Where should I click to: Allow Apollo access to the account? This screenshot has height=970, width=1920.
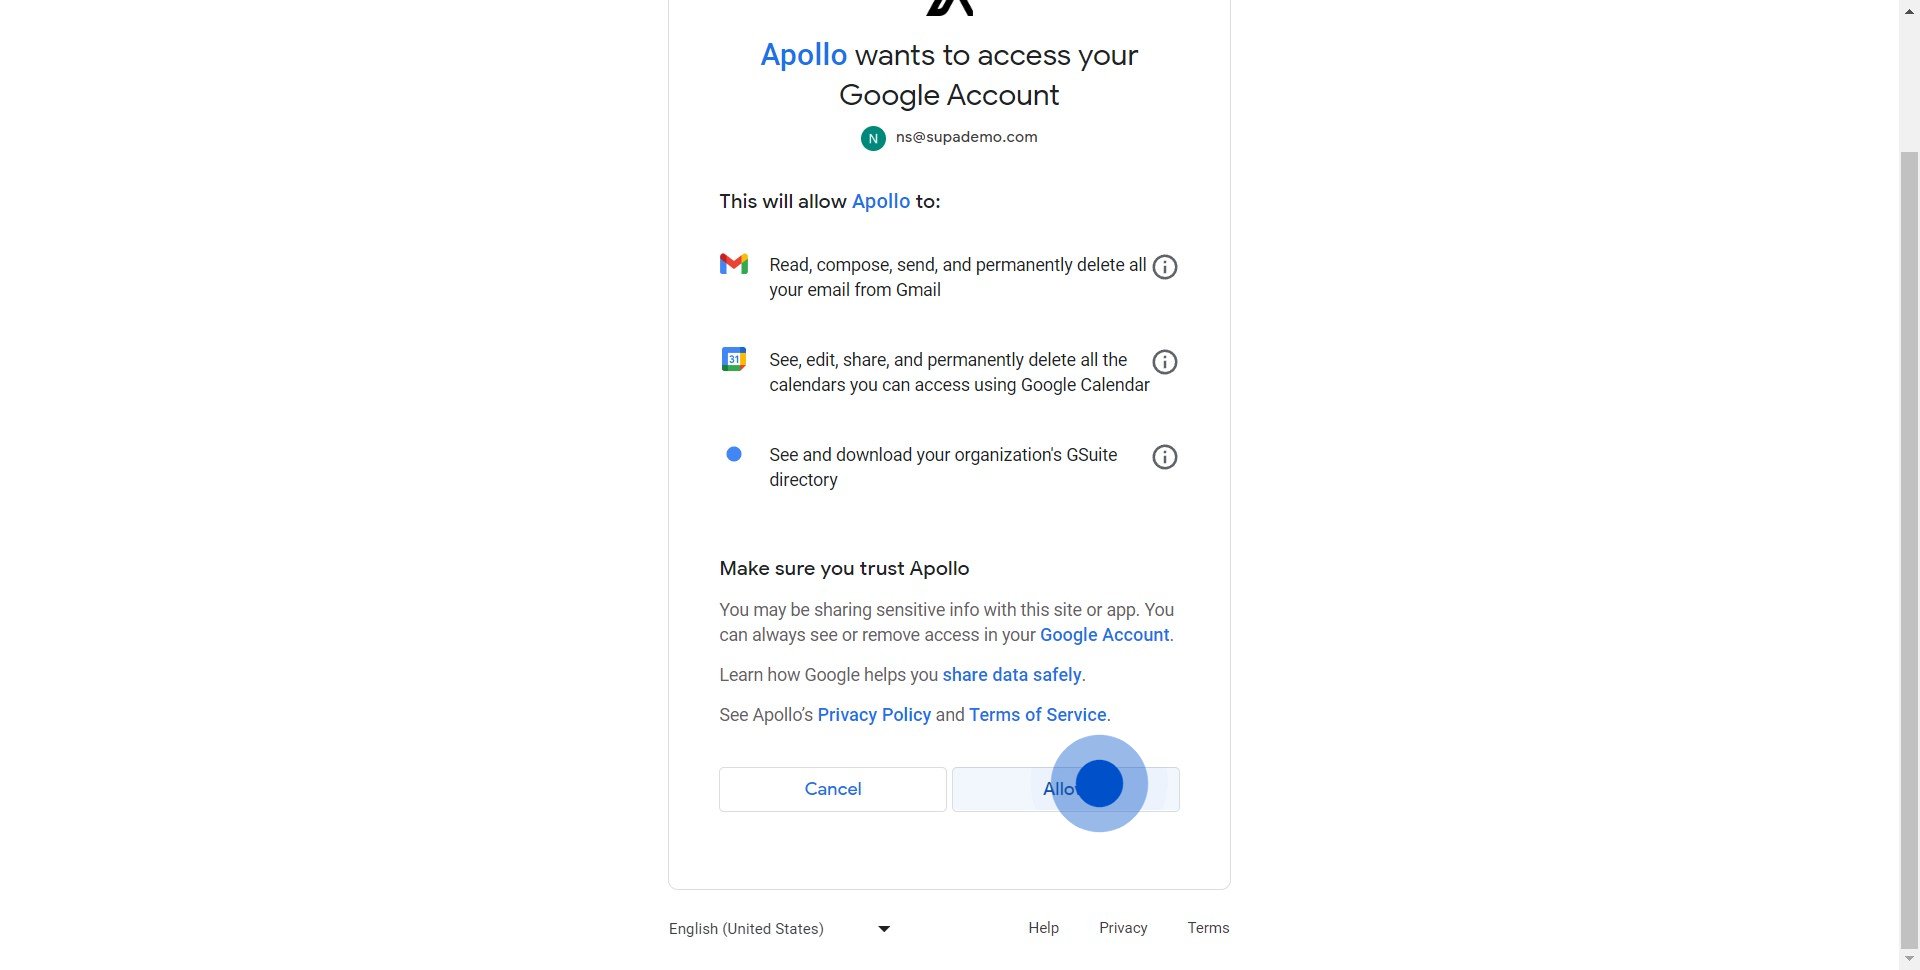point(1066,789)
